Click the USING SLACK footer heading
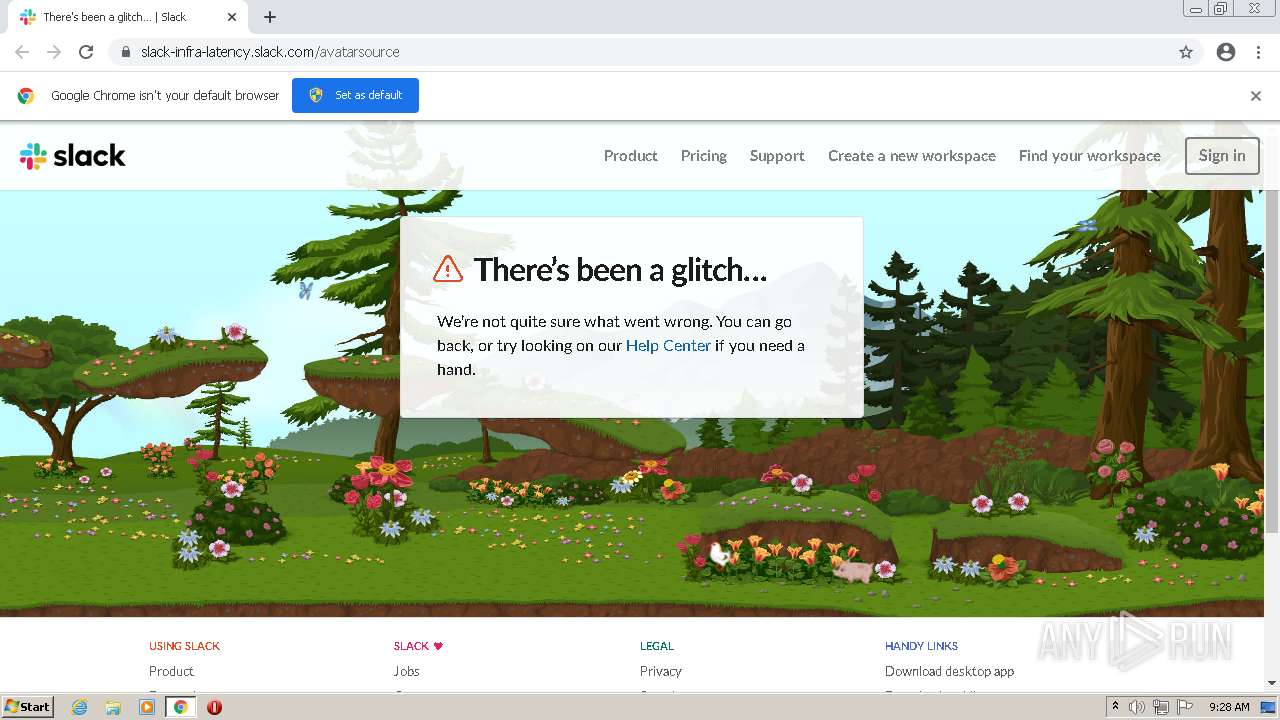1280x720 pixels. (184, 646)
